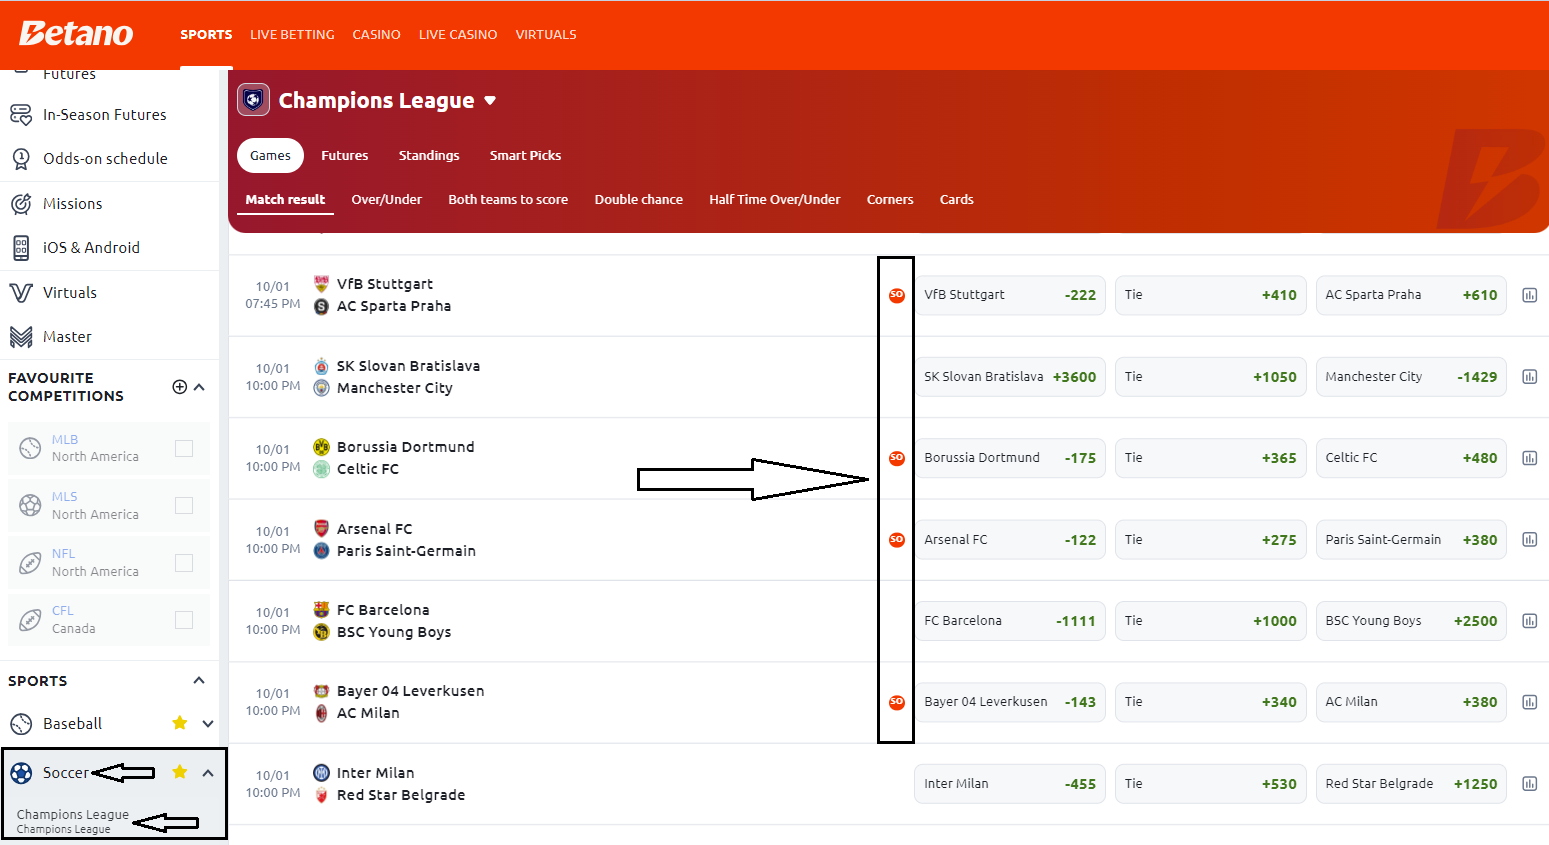Check the CFL Canada checkbox

[x=184, y=620]
